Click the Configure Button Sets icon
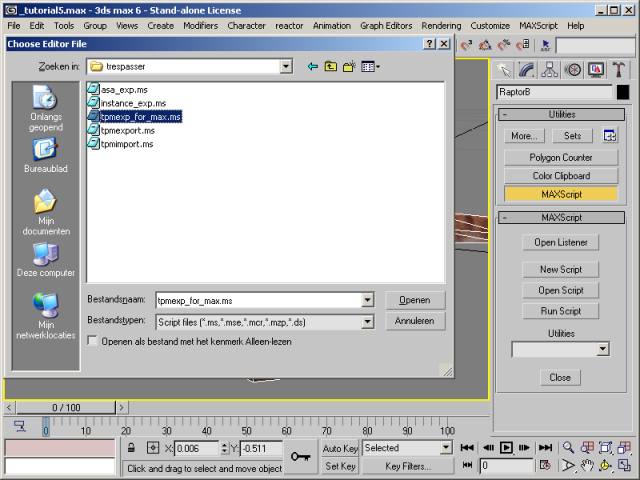The height and width of the screenshot is (480, 640). click(x=609, y=136)
